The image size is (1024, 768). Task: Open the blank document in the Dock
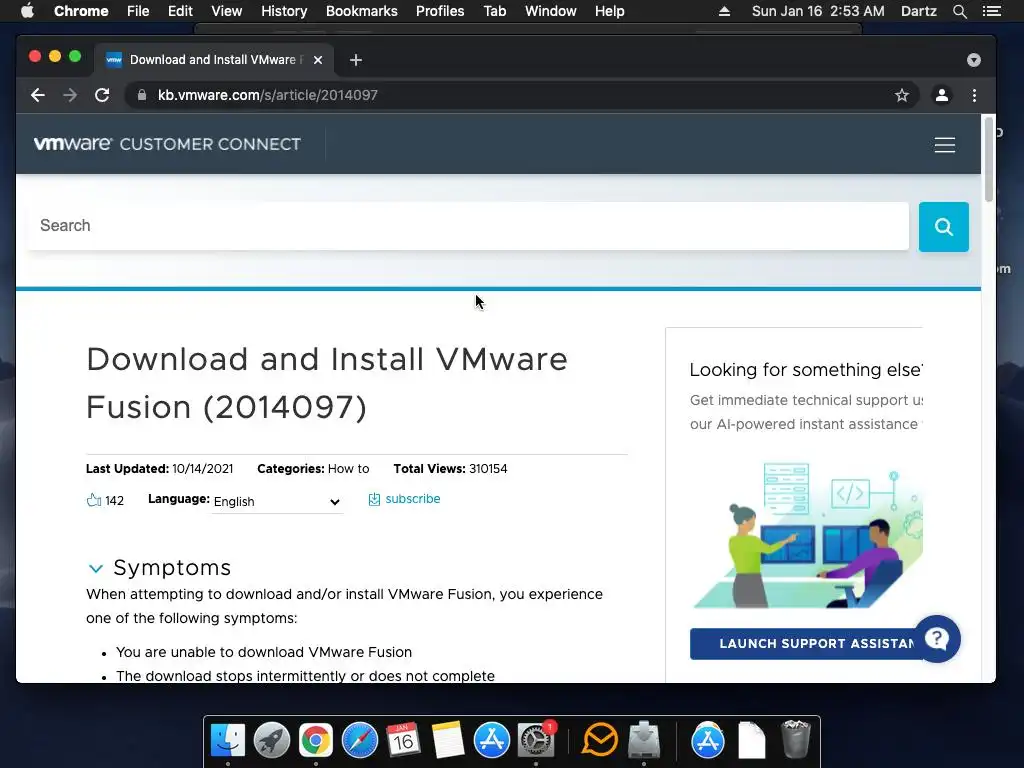(x=751, y=741)
